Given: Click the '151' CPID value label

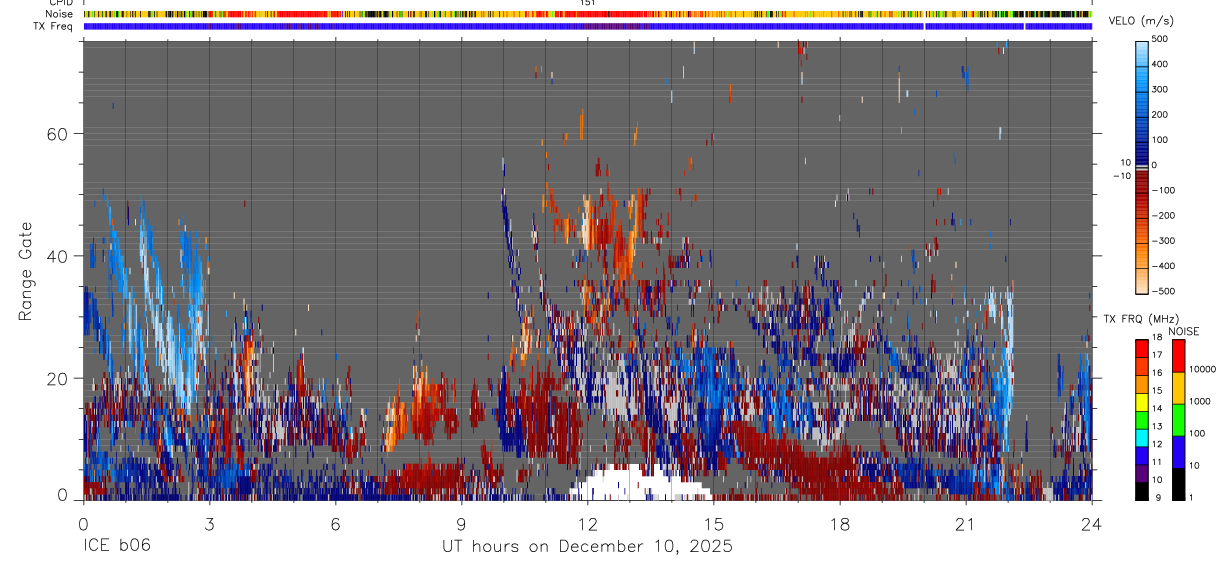Looking at the screenshot, I should [x=588, y=3].
